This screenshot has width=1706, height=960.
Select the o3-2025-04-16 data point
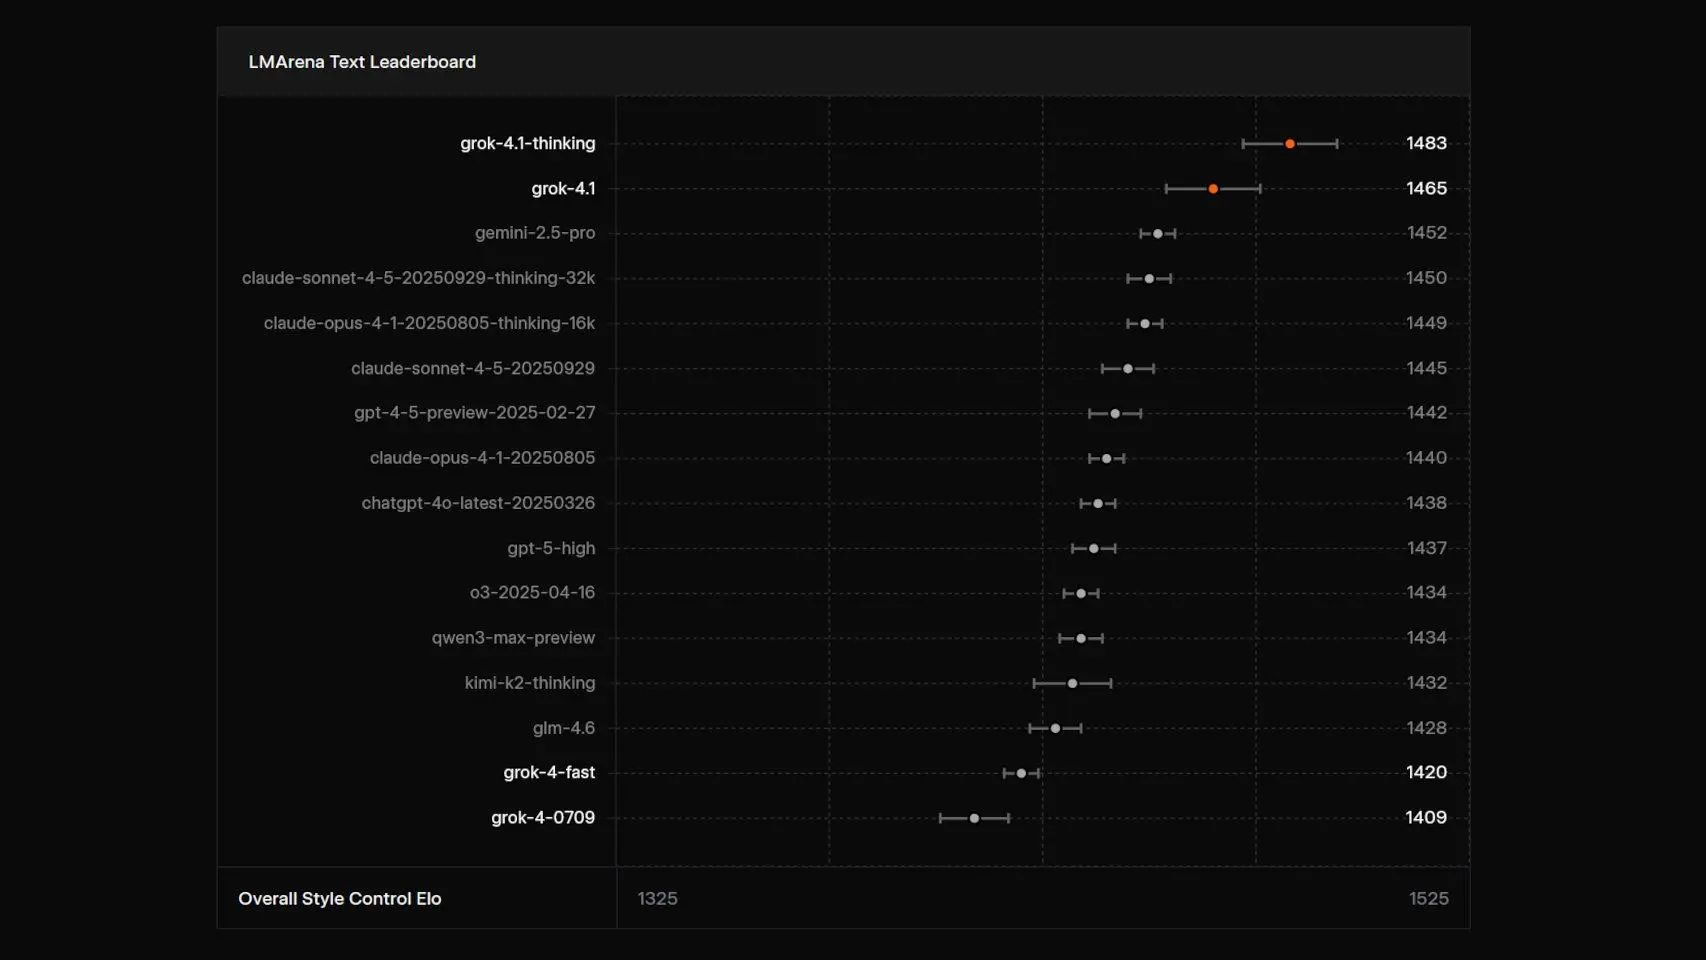tap(1081, 594)
